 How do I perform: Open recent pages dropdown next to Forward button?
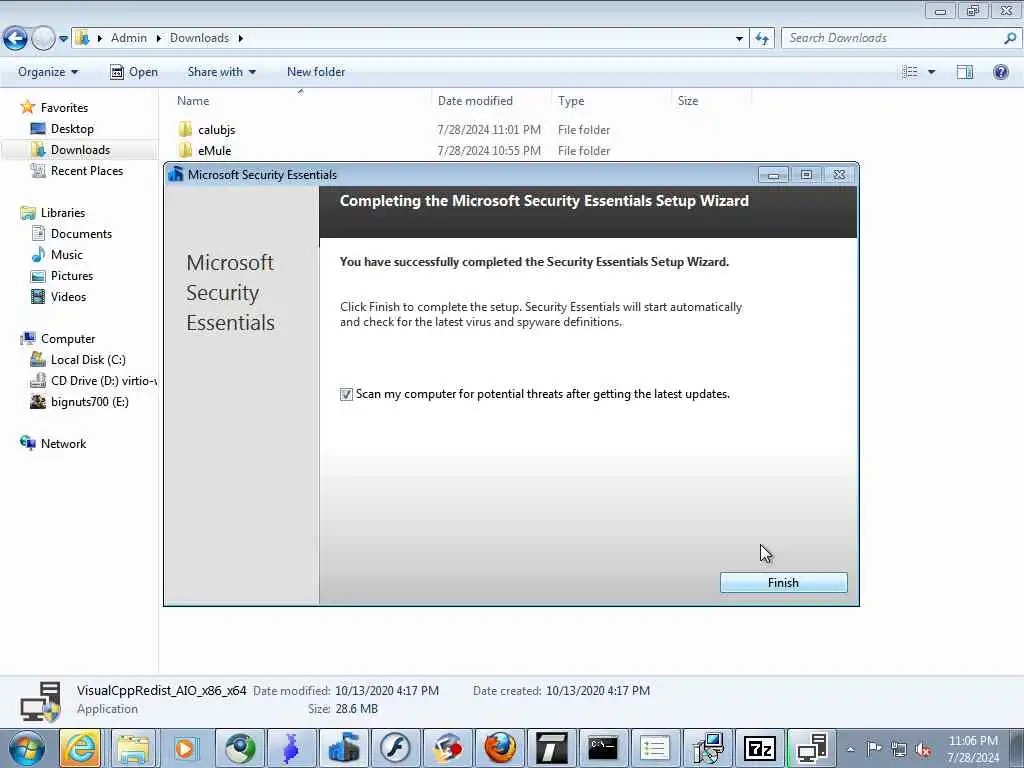(63, 39)
